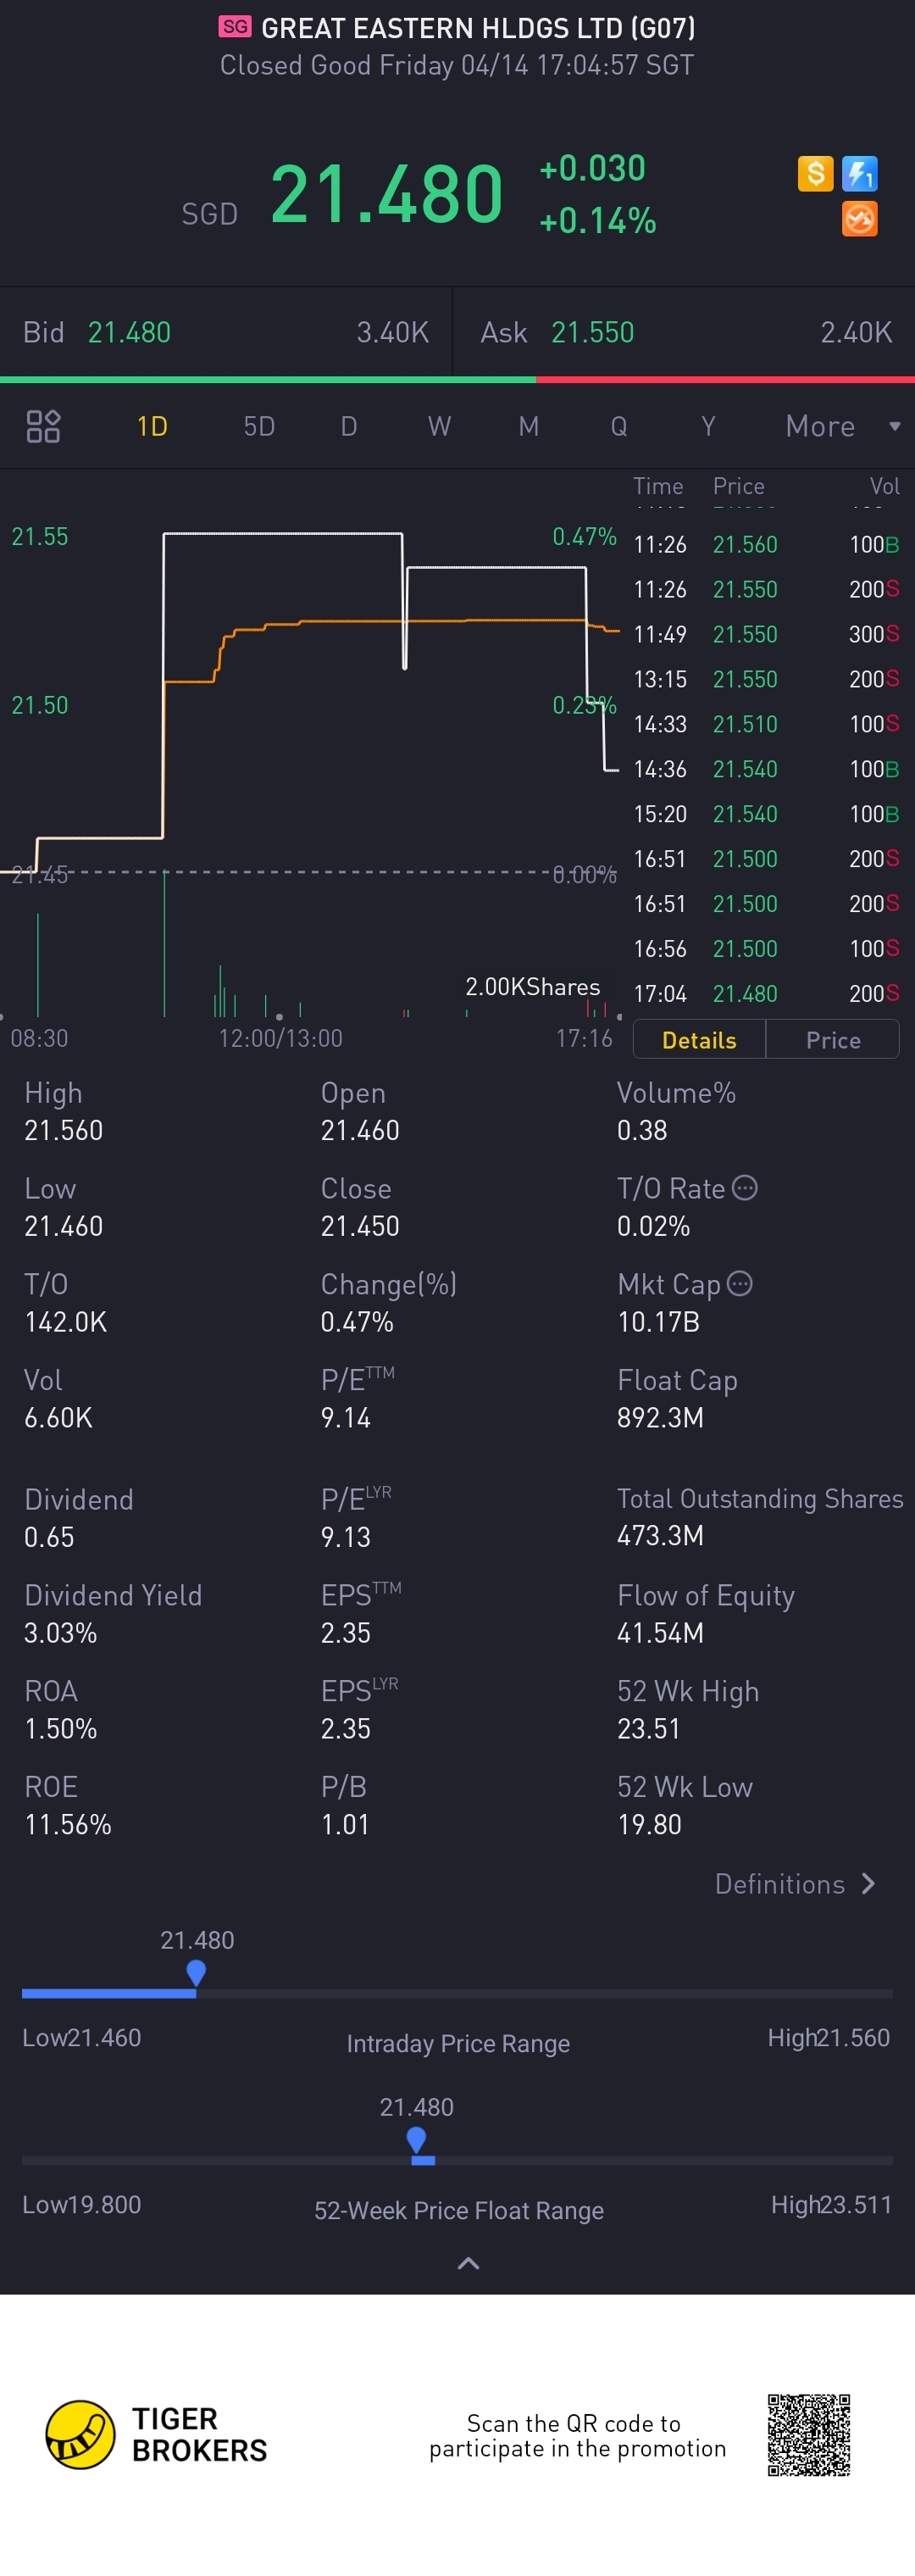Screen dimensions: 915x2576
Task: Tap the Dividend Yield 3.03% value
Action: [x=61, y=1633]
